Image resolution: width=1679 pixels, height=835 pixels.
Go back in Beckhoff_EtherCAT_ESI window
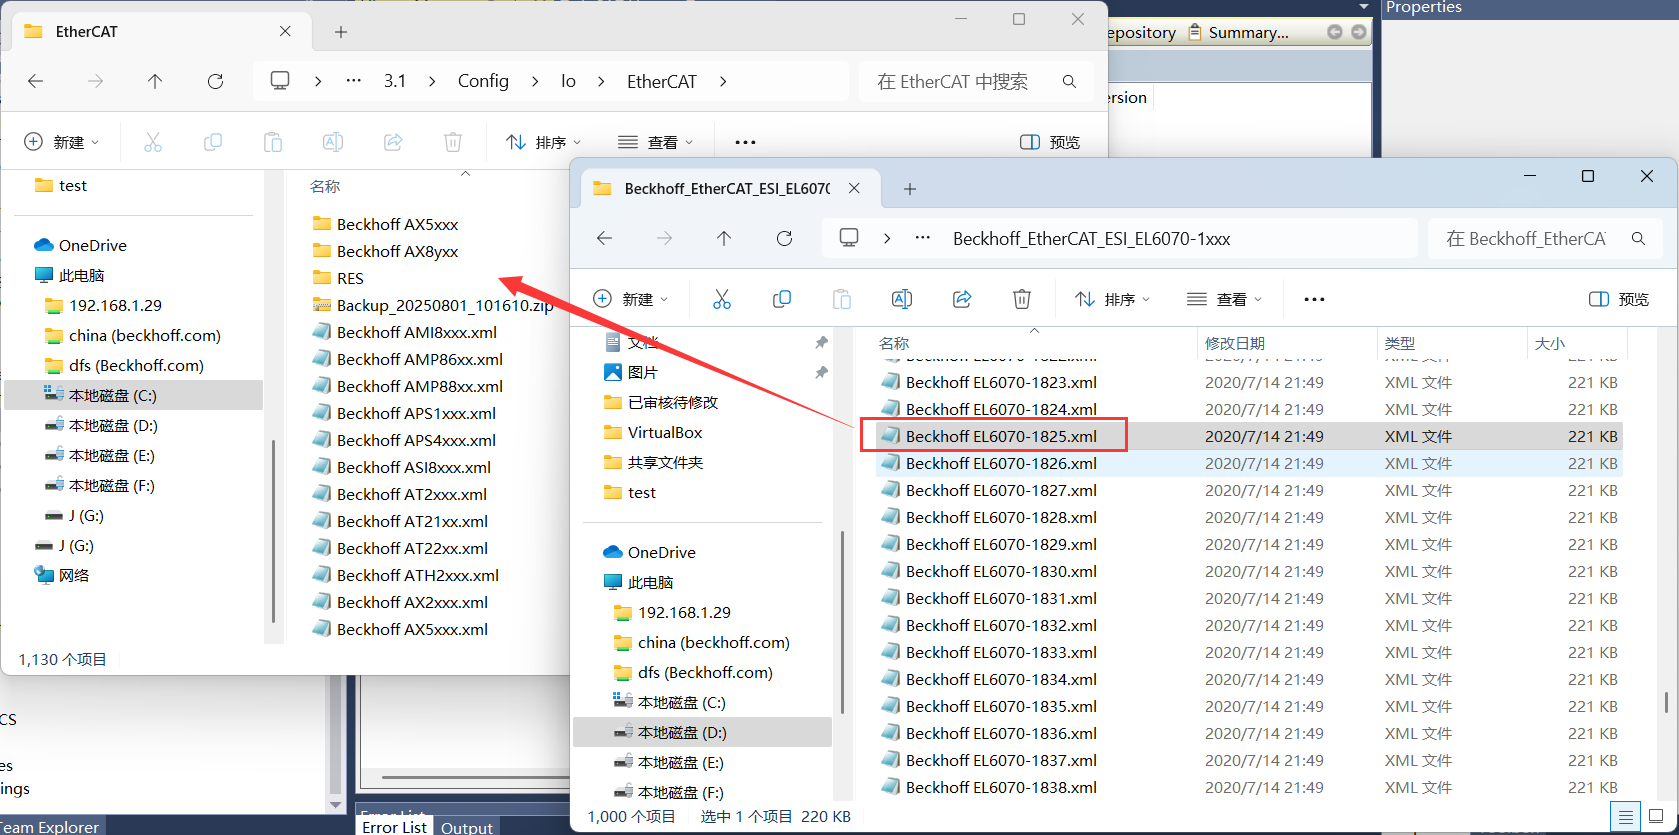point(604,238)
